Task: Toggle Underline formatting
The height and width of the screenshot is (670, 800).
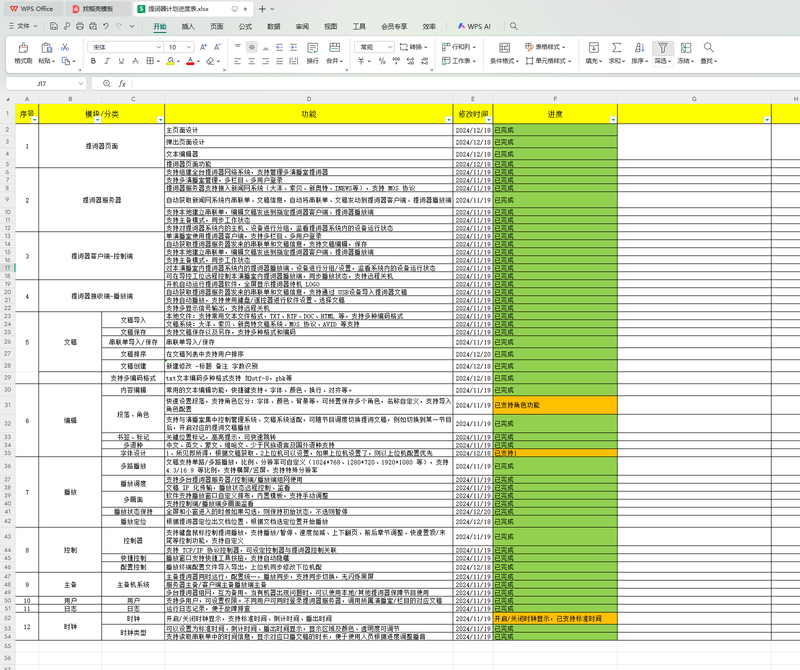Action: [x=121, y=61]
